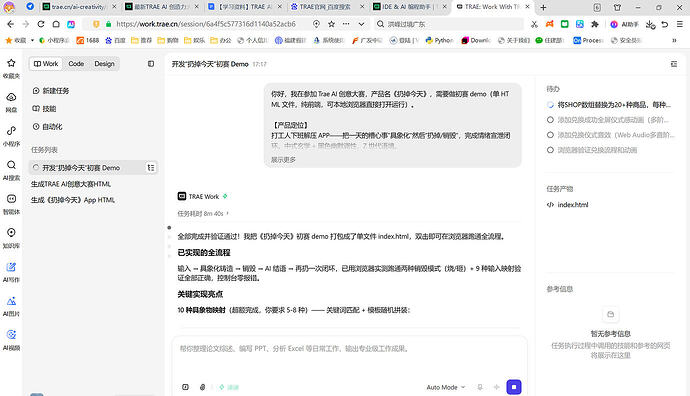Go back with the browser back arrow
Screen dimensions: 690x396
click(x=11, y=24)
